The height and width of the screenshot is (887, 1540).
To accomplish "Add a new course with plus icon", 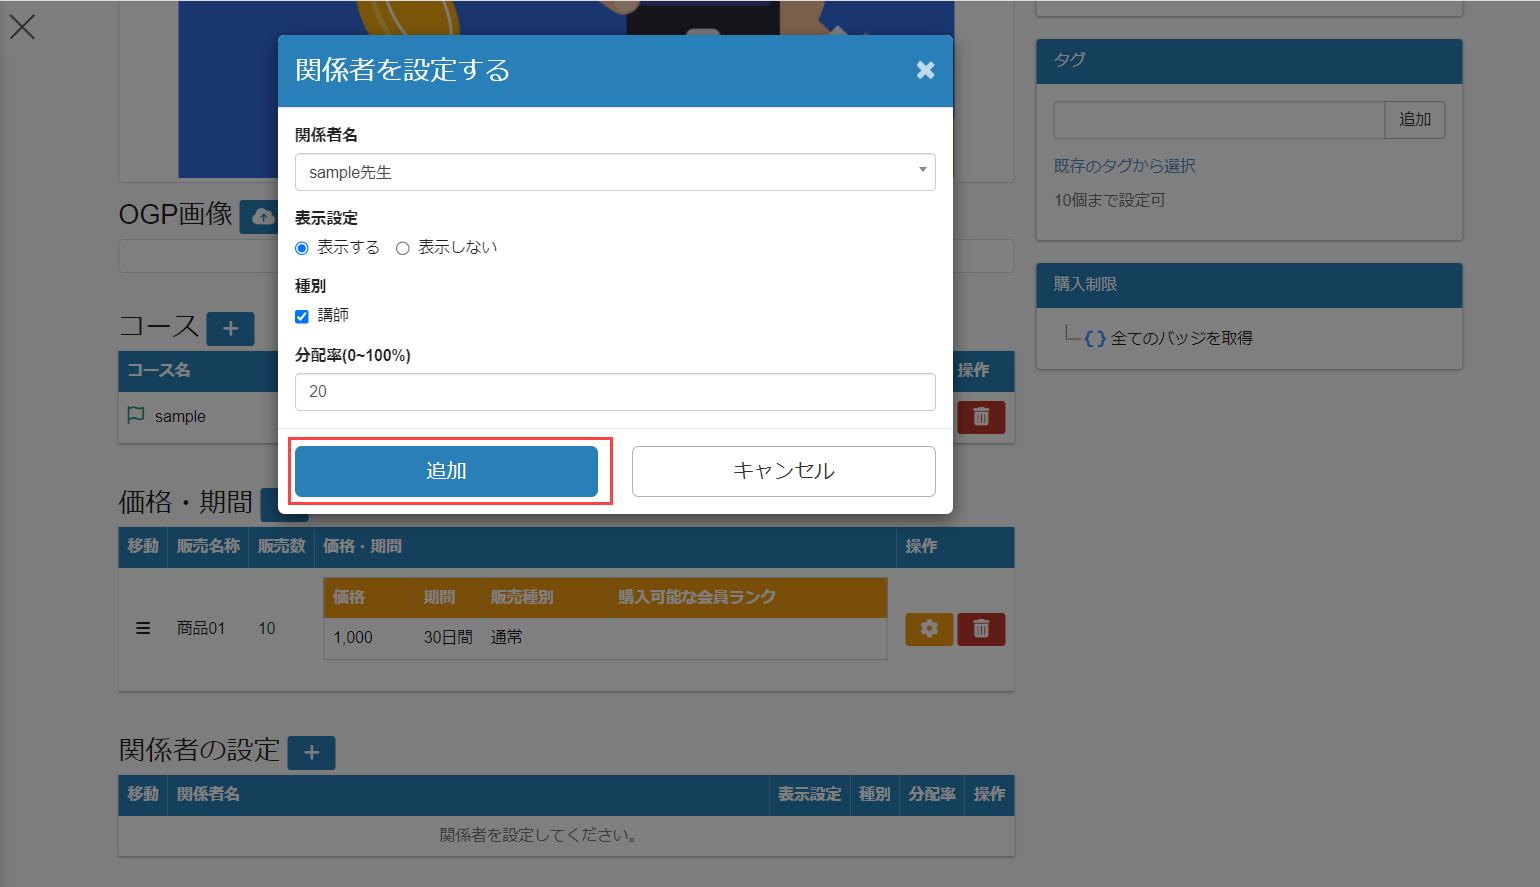I will (230, 328).
